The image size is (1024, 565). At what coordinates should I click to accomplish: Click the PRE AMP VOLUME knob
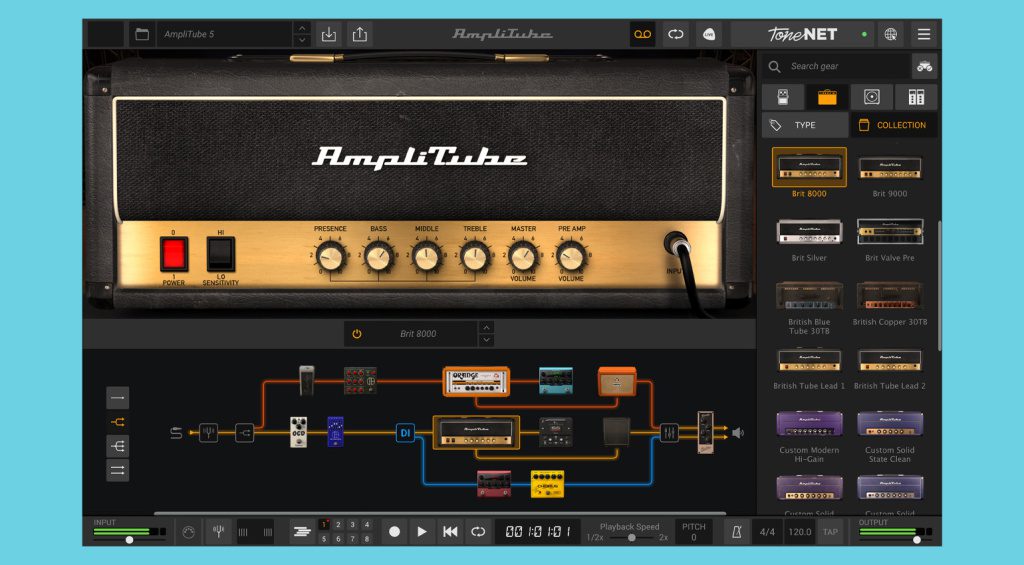click(571, 257)
